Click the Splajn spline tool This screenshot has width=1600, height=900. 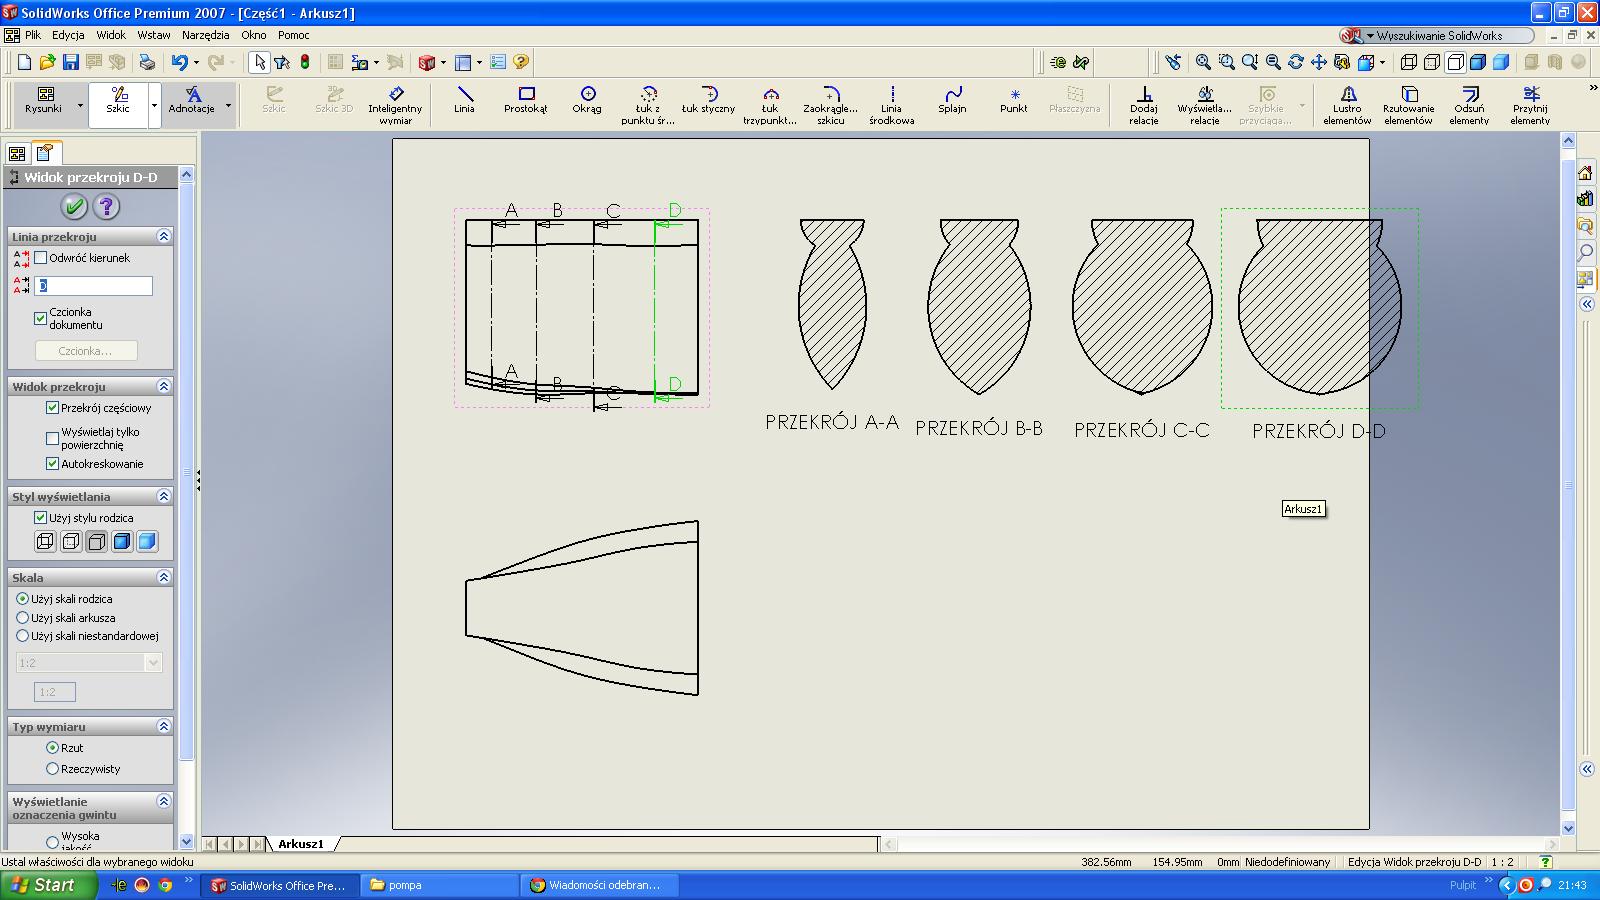tap(952, 100)
